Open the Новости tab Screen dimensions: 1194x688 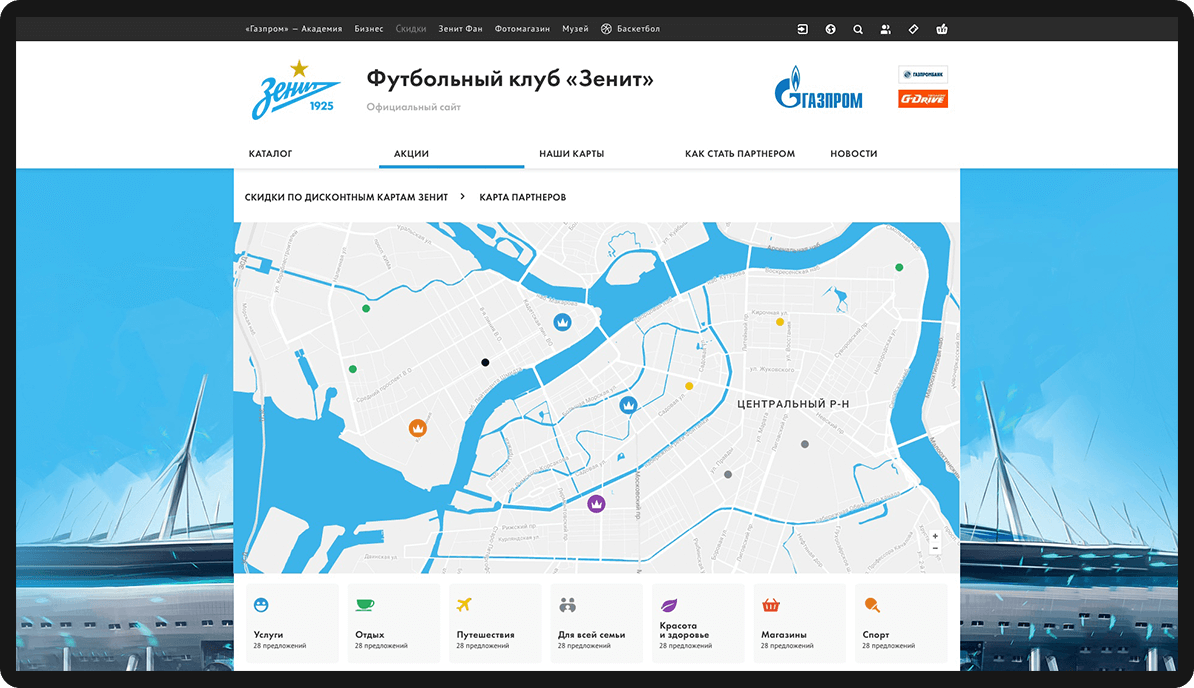(x=854, y=154)
